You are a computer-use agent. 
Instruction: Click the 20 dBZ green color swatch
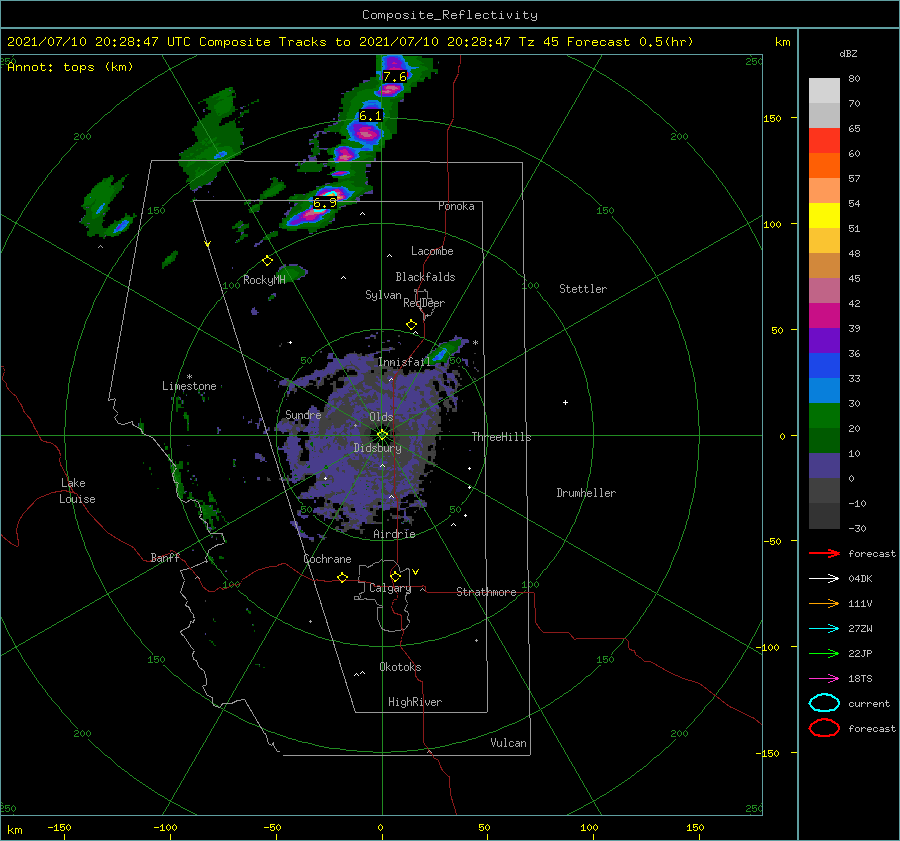824,440
